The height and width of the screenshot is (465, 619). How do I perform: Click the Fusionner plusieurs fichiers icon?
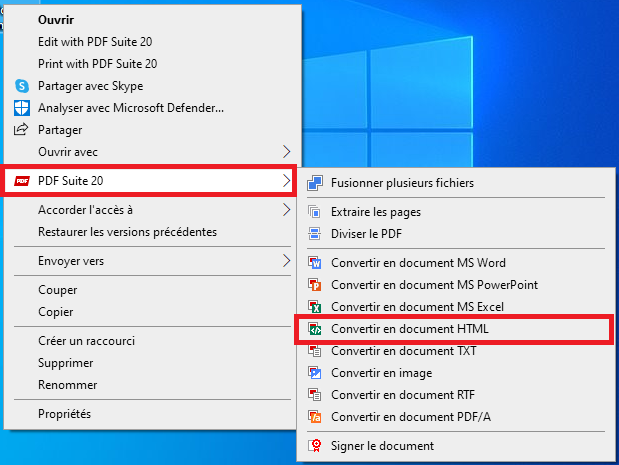tap(315, 183)
